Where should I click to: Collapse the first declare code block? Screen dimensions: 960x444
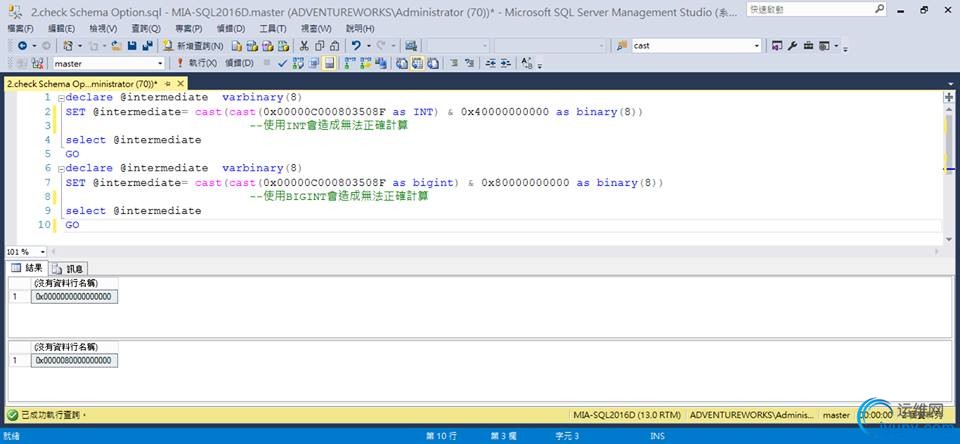(x=60, y=98)
